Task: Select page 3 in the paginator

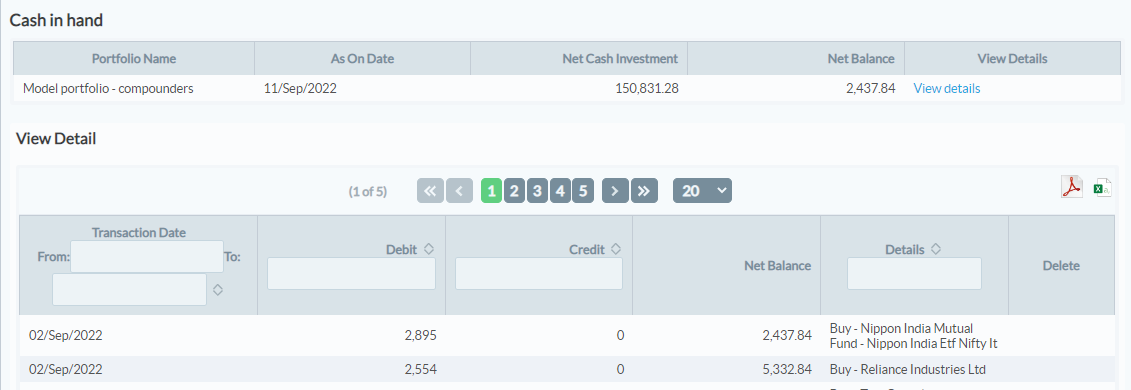Action: (537, 191)
